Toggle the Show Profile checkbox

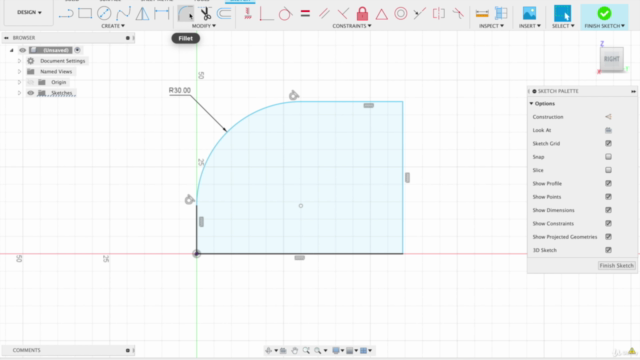(x=608, y=183)
